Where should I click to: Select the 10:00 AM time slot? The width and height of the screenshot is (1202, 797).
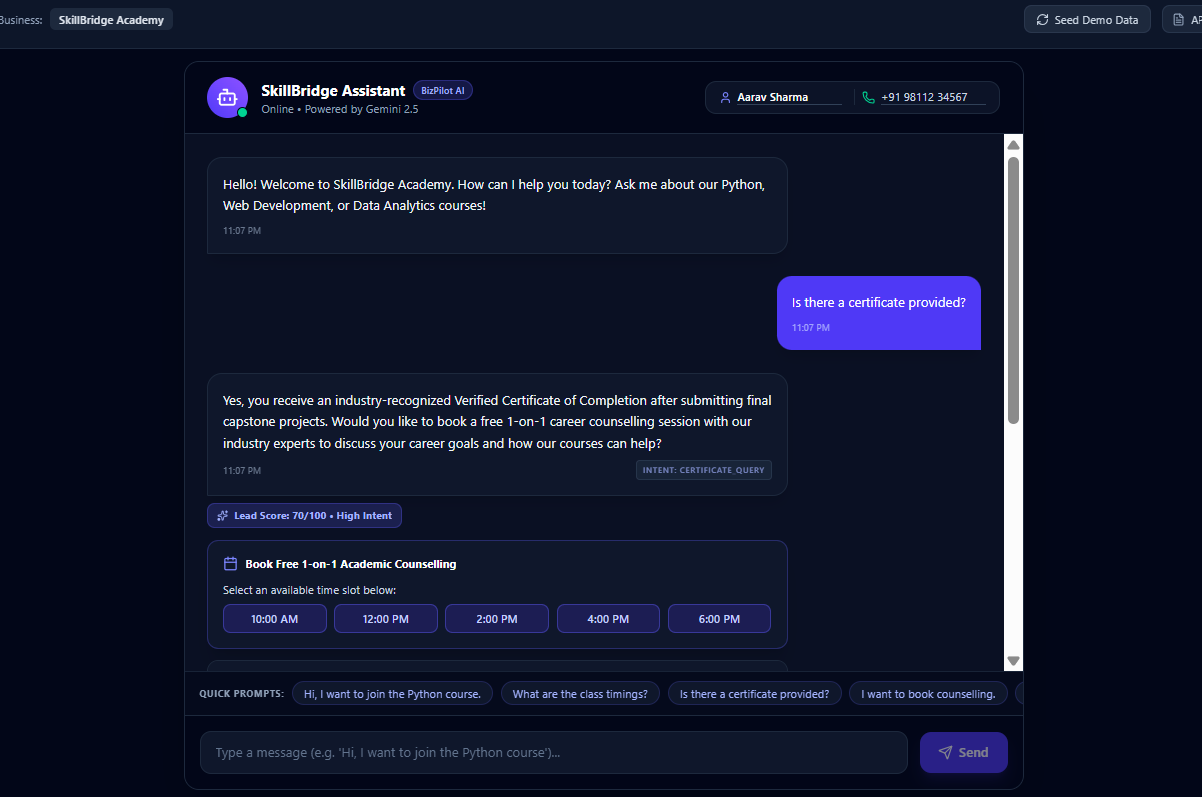click(275, 619)
